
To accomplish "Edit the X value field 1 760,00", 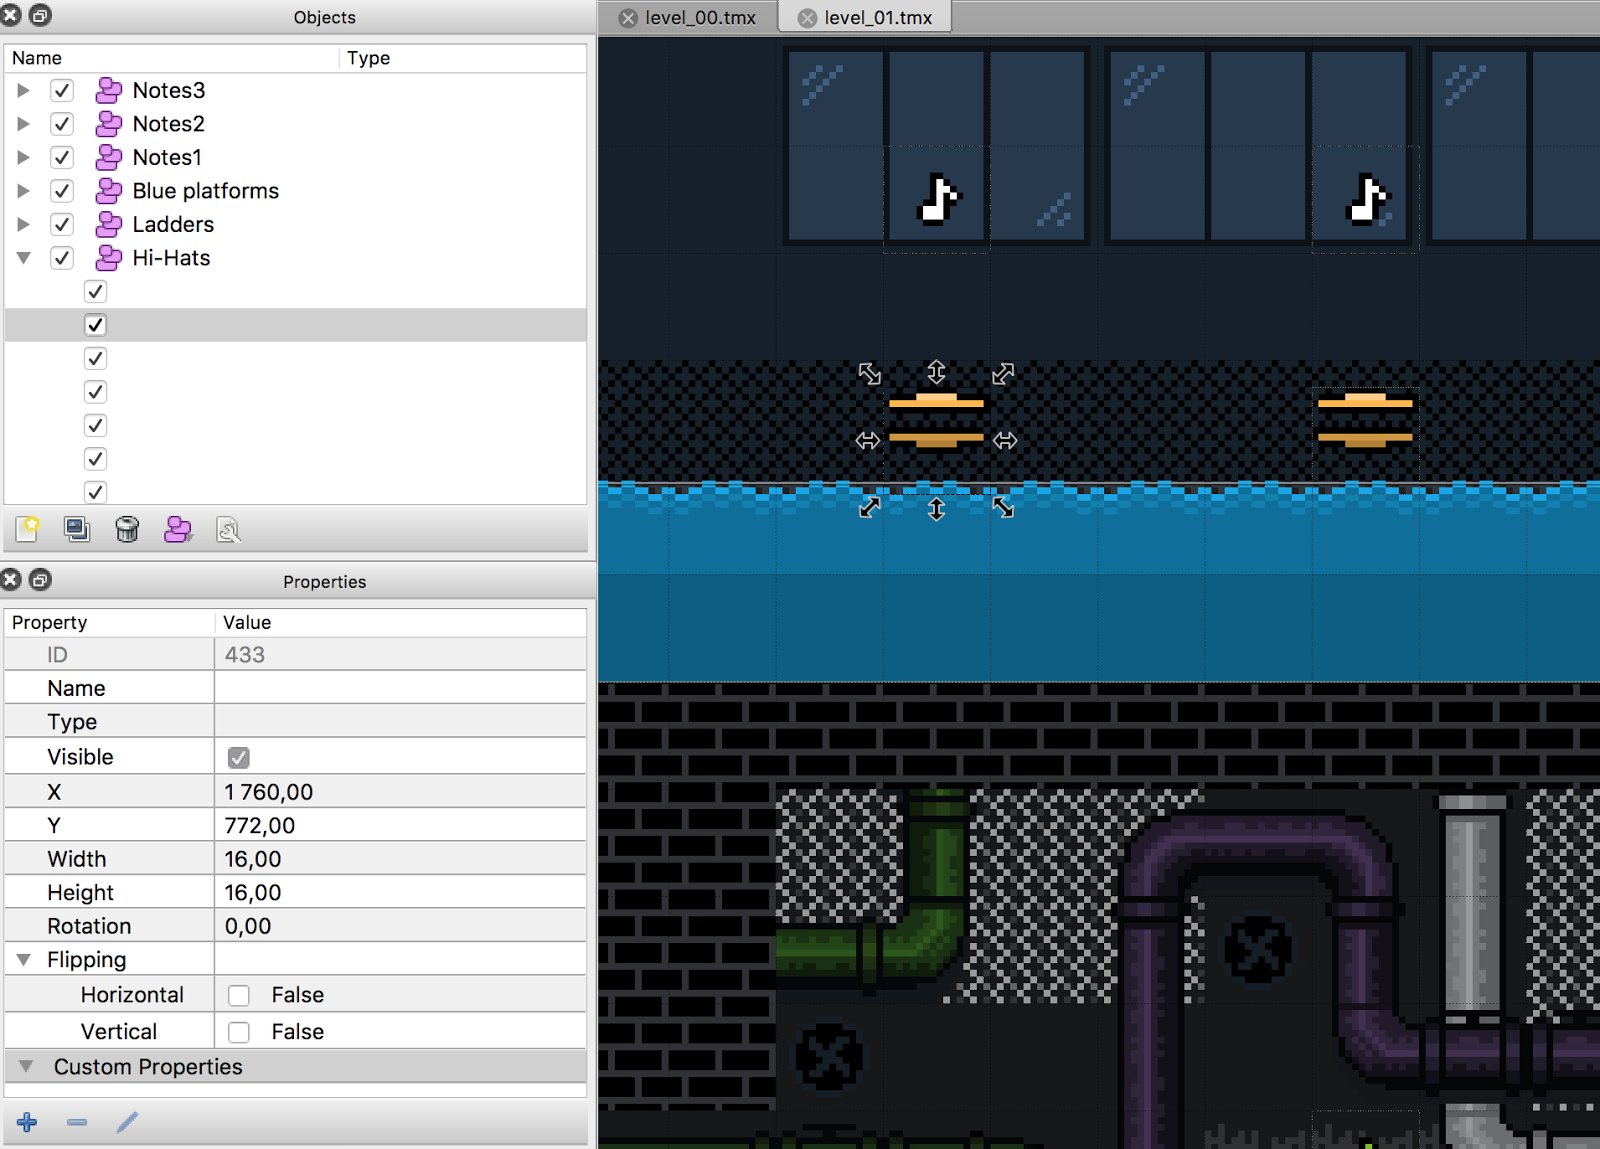I will coord(400,791).
